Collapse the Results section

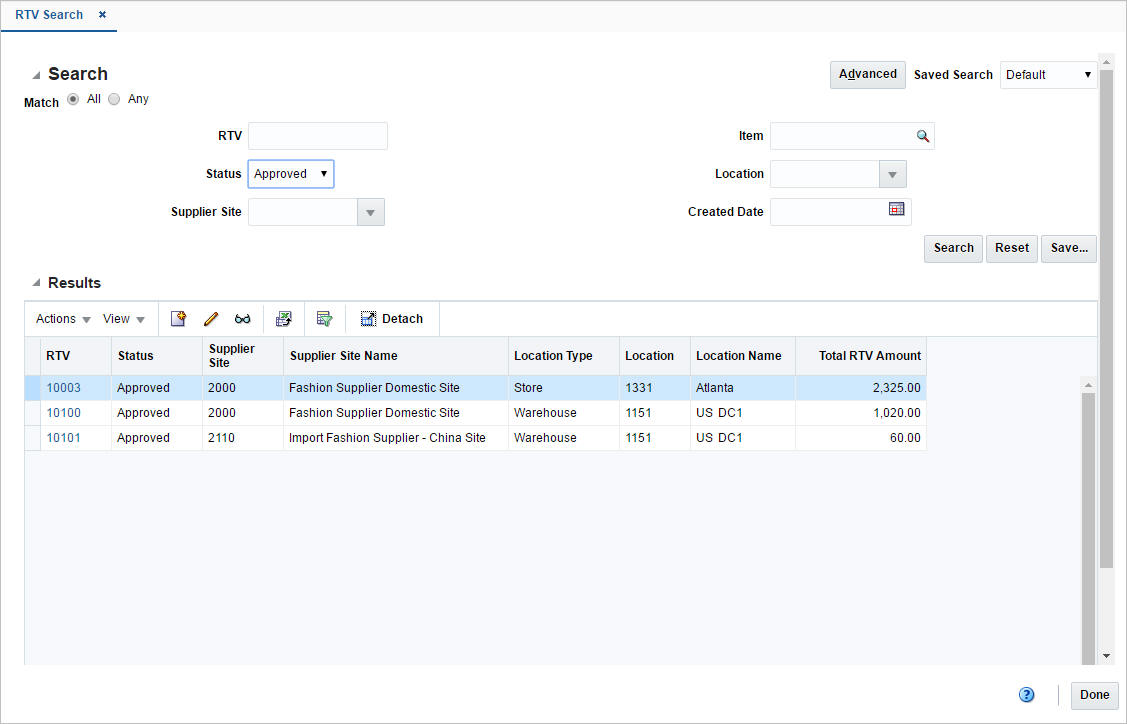36,283
